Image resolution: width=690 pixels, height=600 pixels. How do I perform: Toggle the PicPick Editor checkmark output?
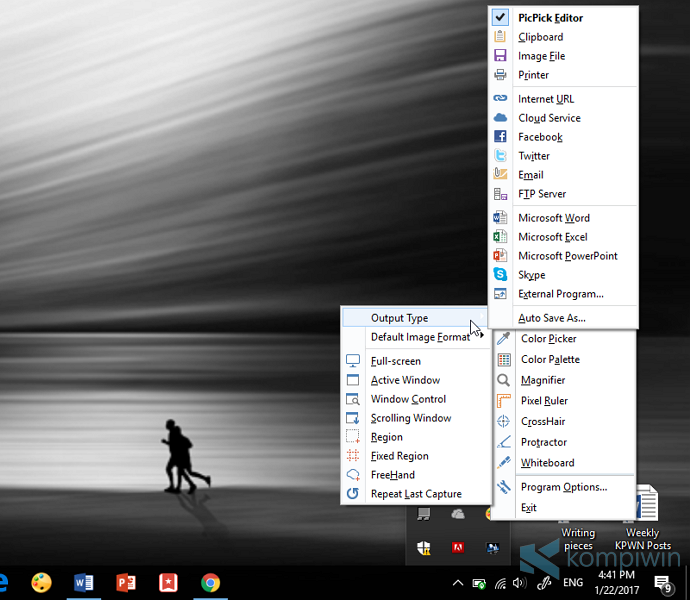coord(500,17)
